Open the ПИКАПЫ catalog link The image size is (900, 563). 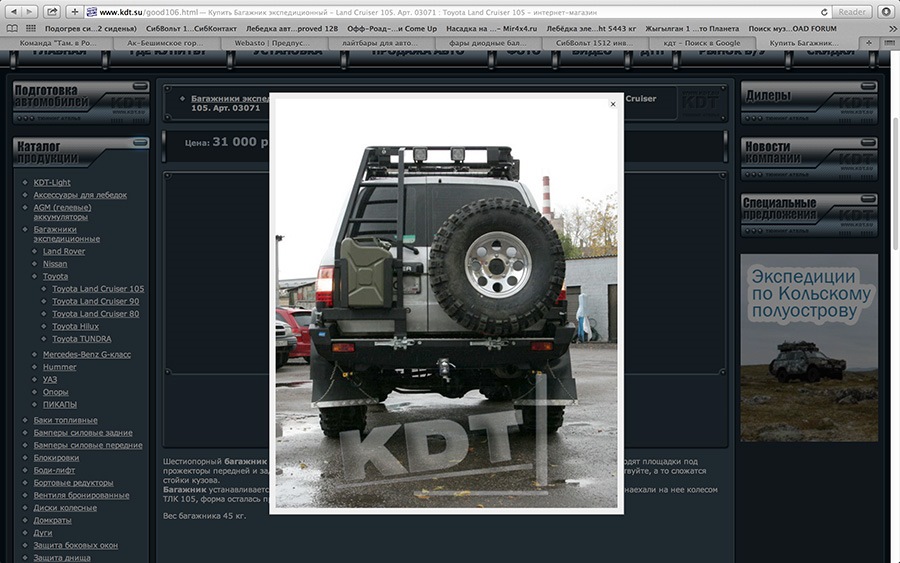click(x=60, y=405)
